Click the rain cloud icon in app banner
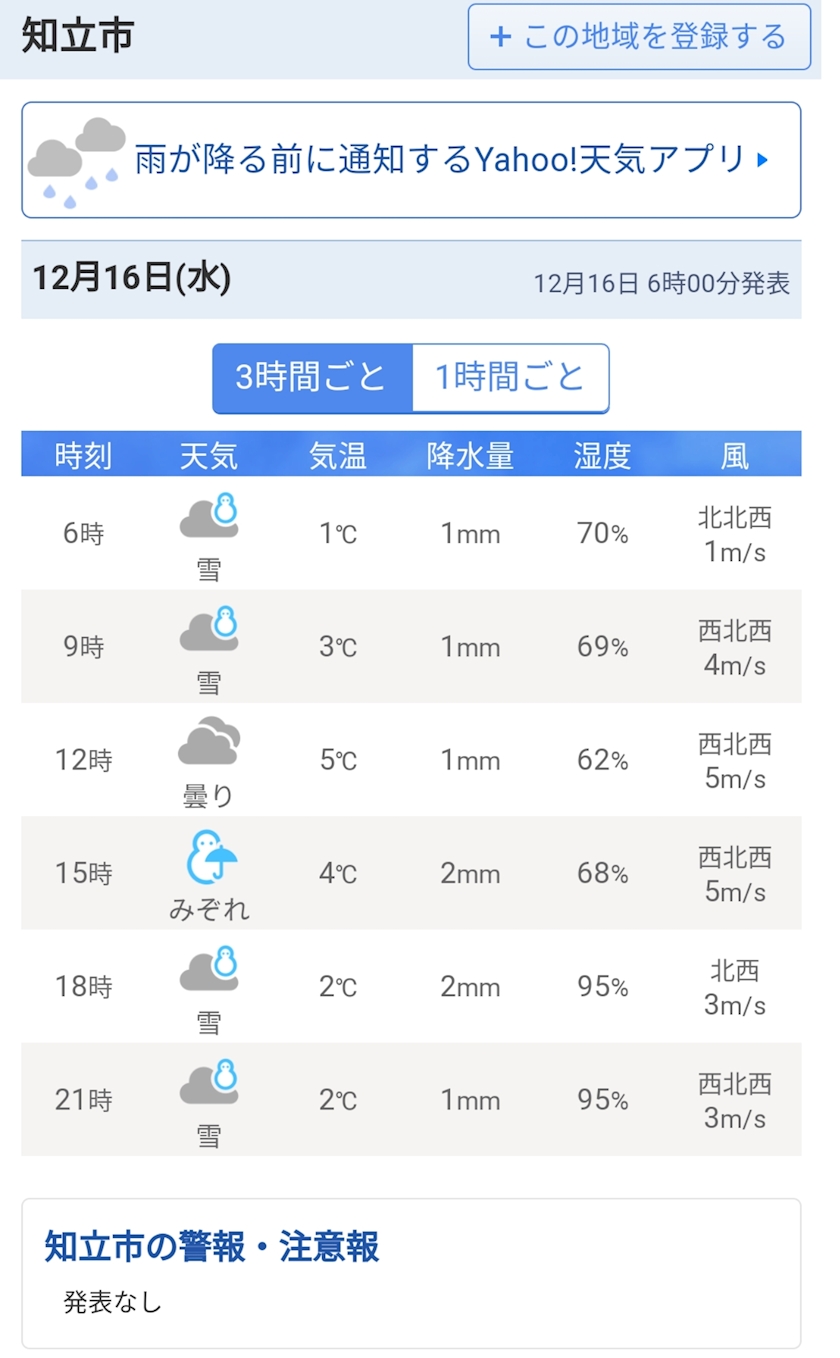Image resolution: width=840 pixels, height=1358 pixels. pyautogui.click(x=77, y=161)
